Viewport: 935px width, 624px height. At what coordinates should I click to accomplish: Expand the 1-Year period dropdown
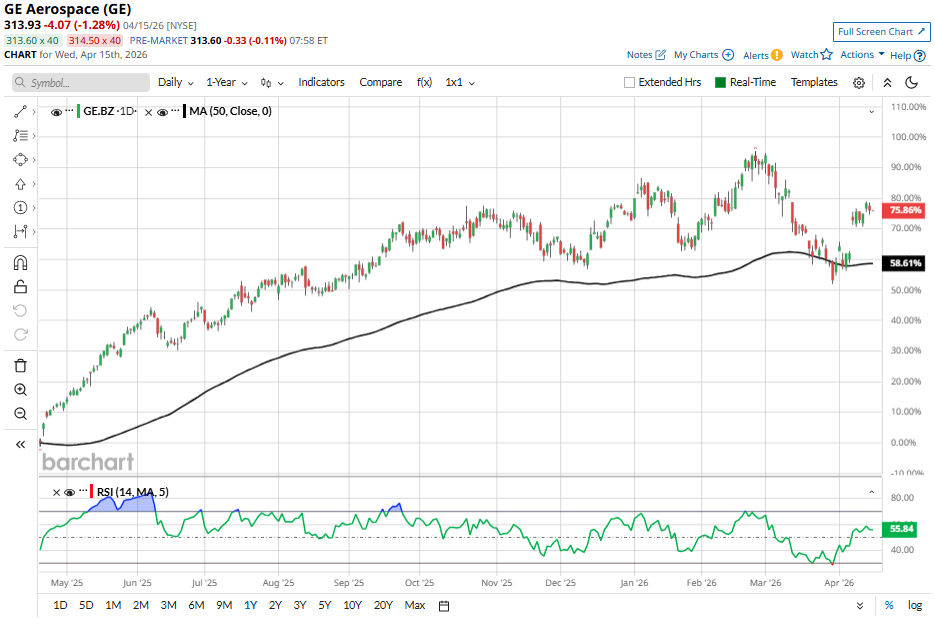click(x=227, y=83)
